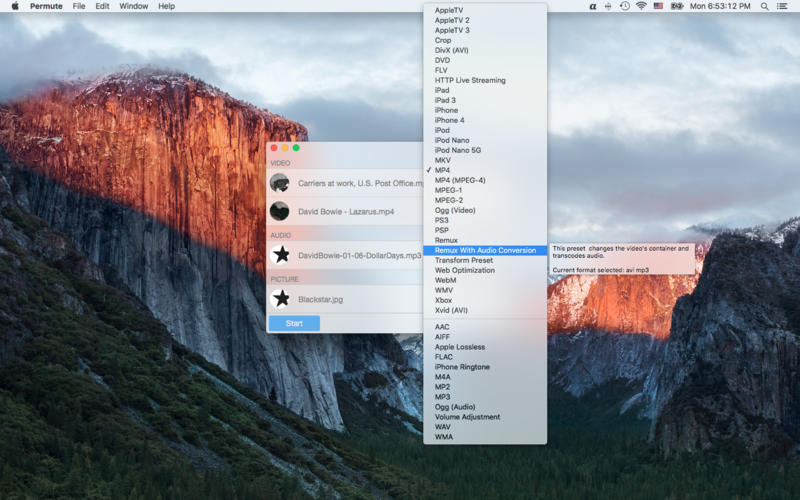This screenshot has width=800, height=500.
Task: Select Apple Lossless audio preset
Action: (460, 347)
